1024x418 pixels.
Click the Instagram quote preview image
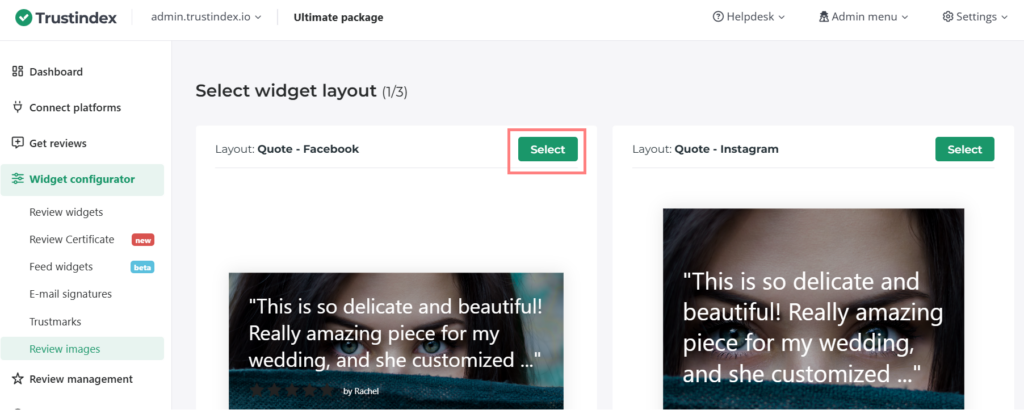pyautogui.click(x=813, y=310)
